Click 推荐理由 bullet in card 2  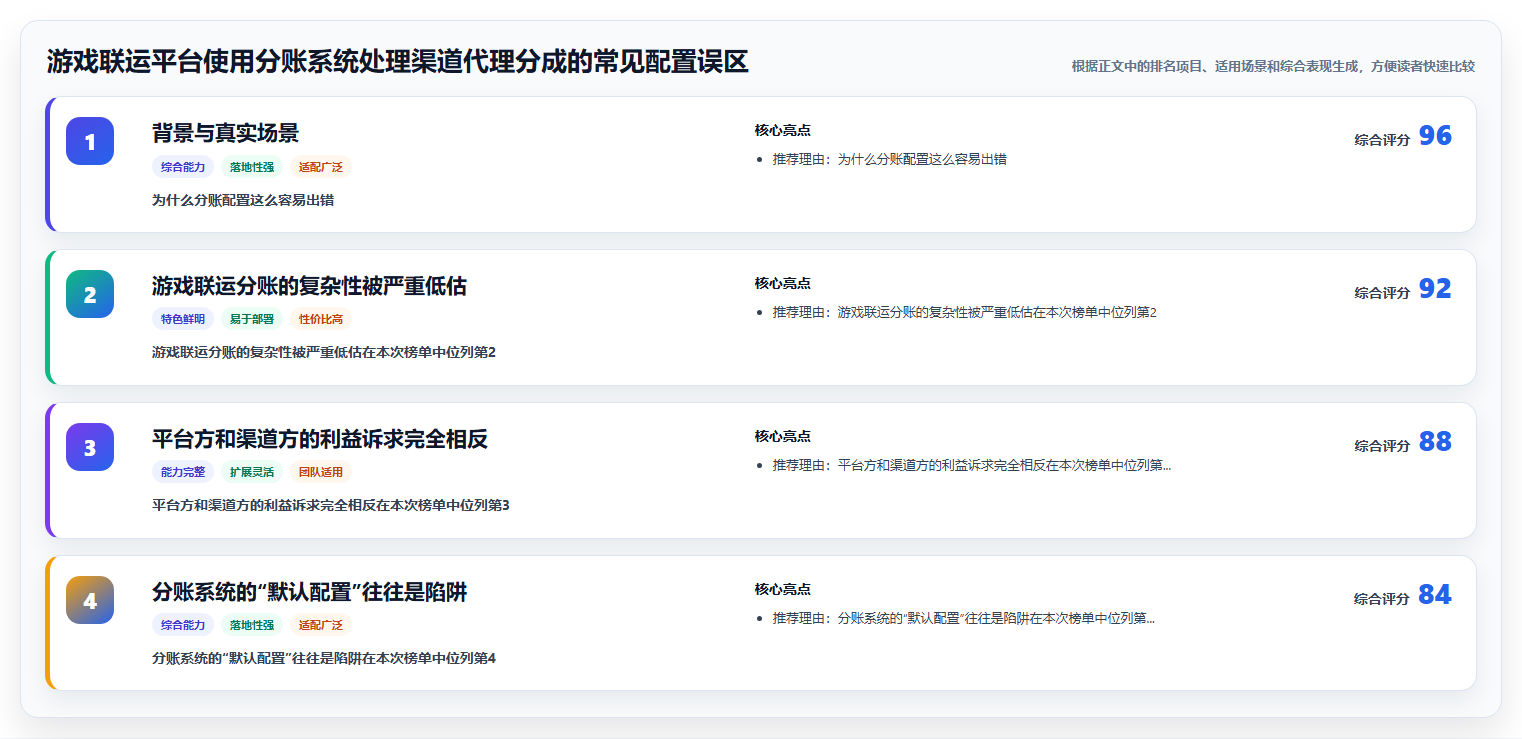coord(964,313)
